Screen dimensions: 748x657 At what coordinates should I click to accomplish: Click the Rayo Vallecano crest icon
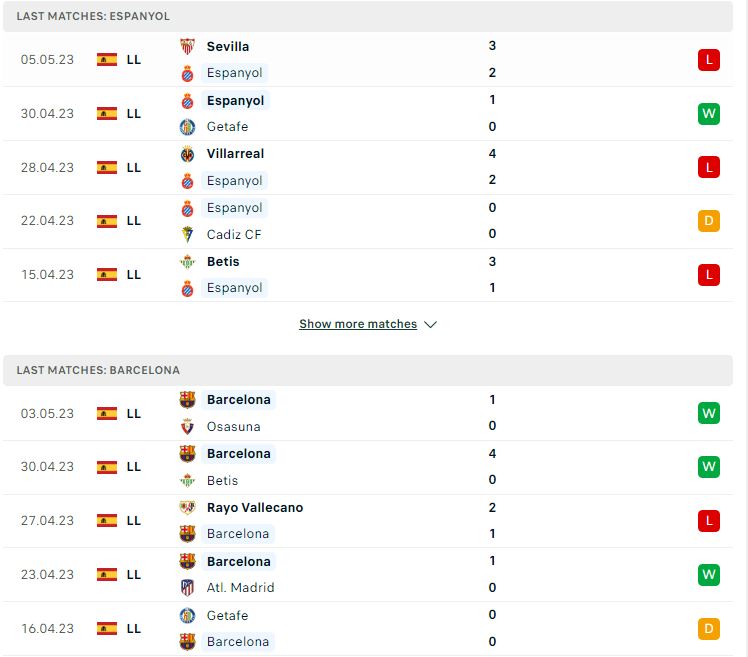(187, 507)
